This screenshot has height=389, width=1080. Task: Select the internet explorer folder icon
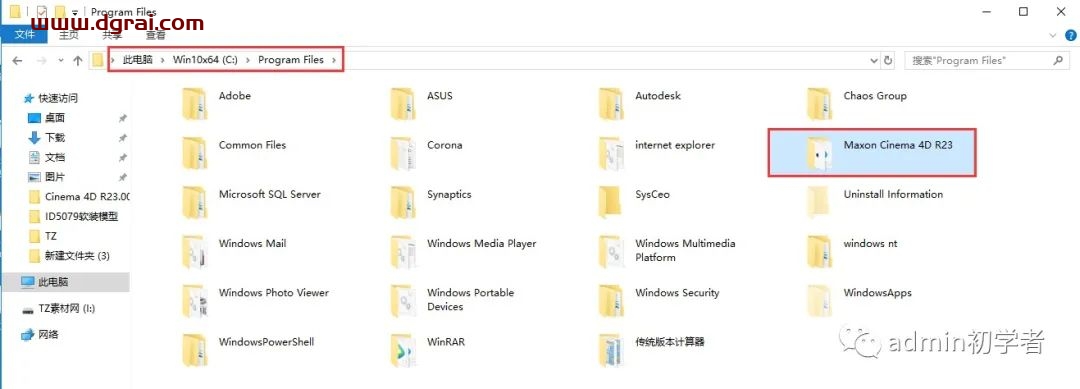[611, 153]
